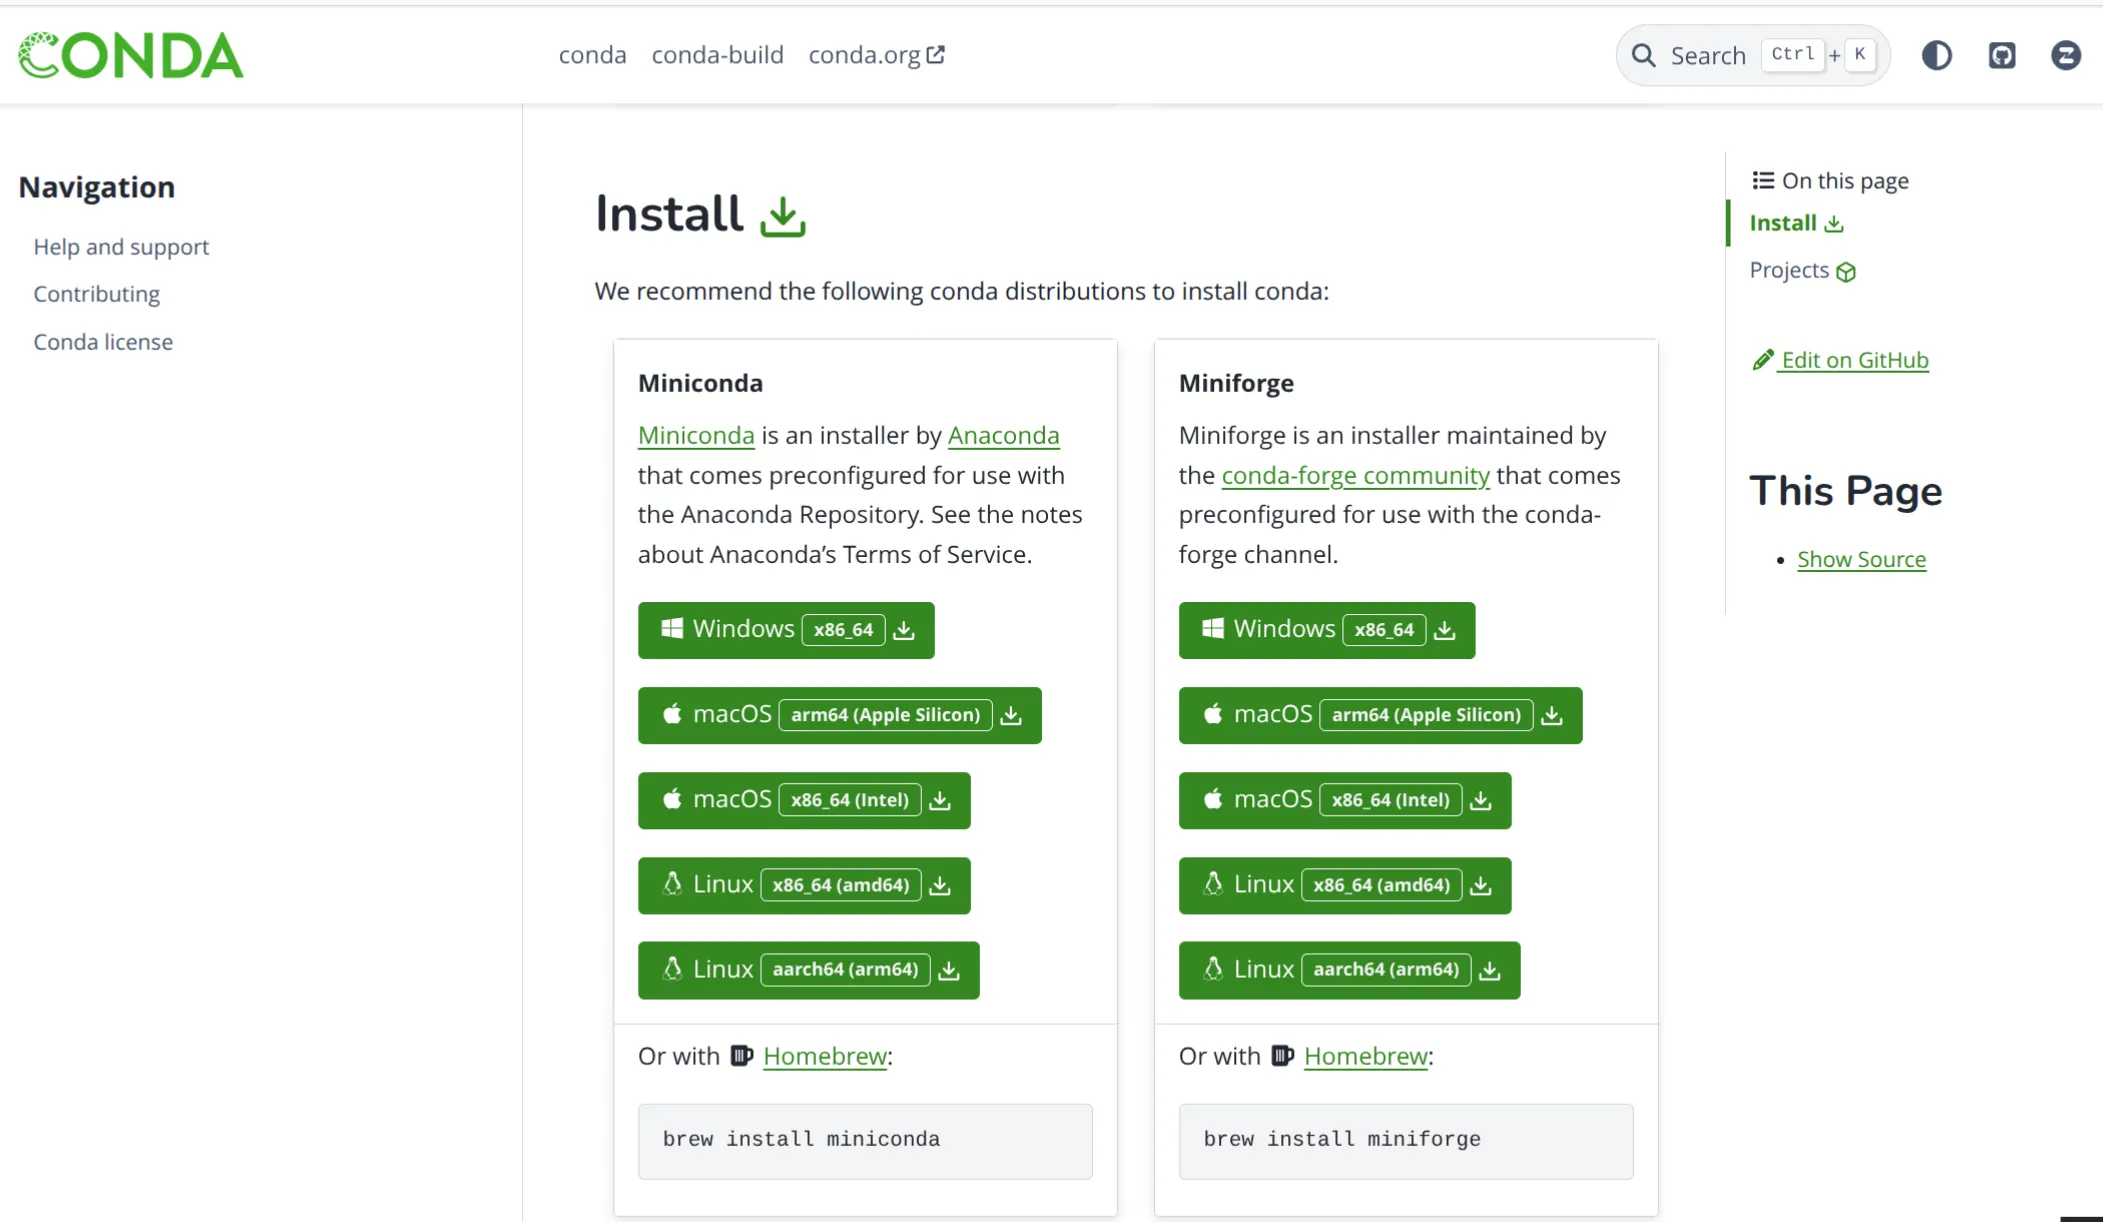Jump to Projects in page contents
The height and width of the screenshot is (1222, 2103).
click(x=1802, y=270)
